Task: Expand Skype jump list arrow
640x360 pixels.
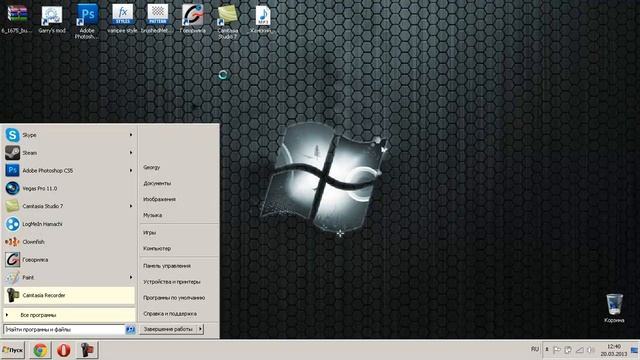Action: (x=131, y=135)
